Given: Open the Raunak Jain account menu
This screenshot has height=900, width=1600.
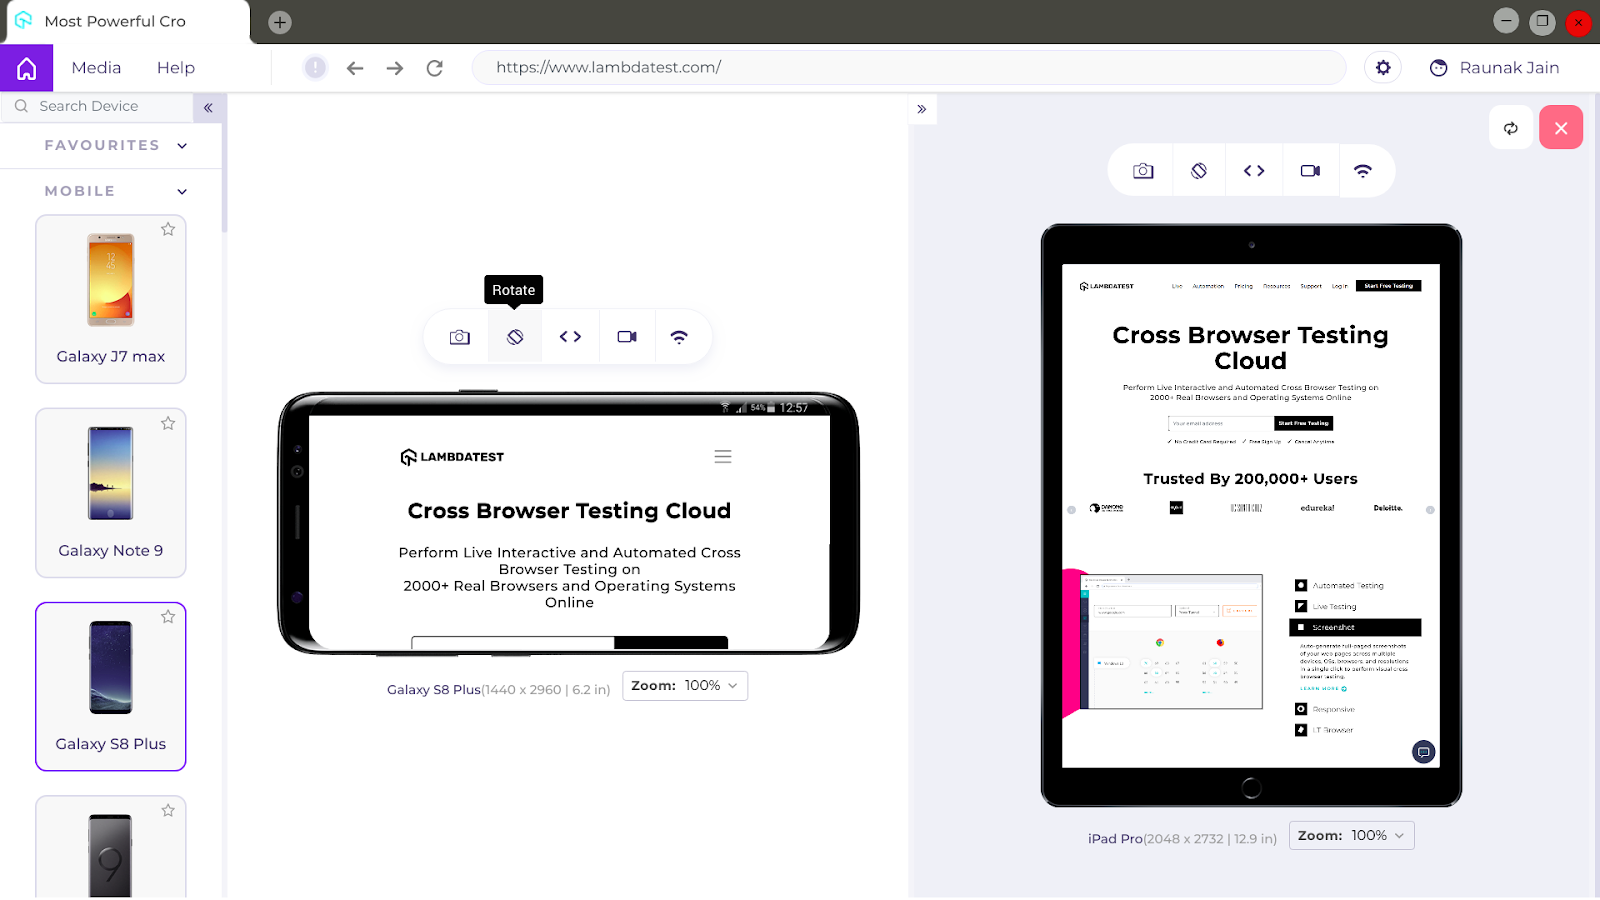Looking at the screenshot, I should click(1495, 68).
